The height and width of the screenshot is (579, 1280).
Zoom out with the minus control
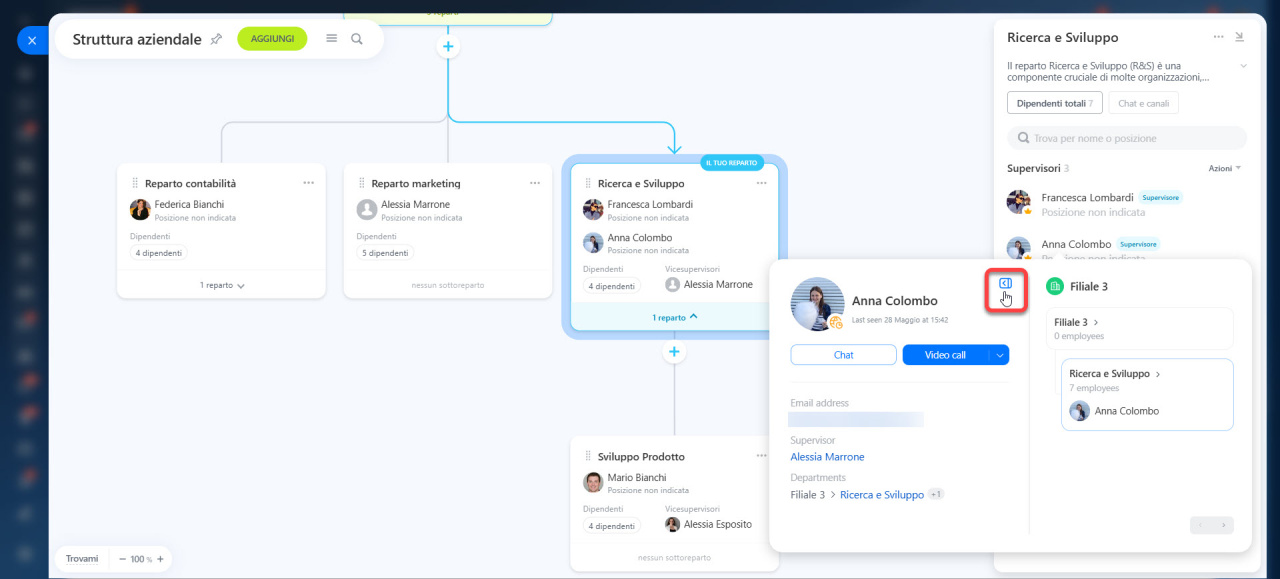click(x=123, y=559)
